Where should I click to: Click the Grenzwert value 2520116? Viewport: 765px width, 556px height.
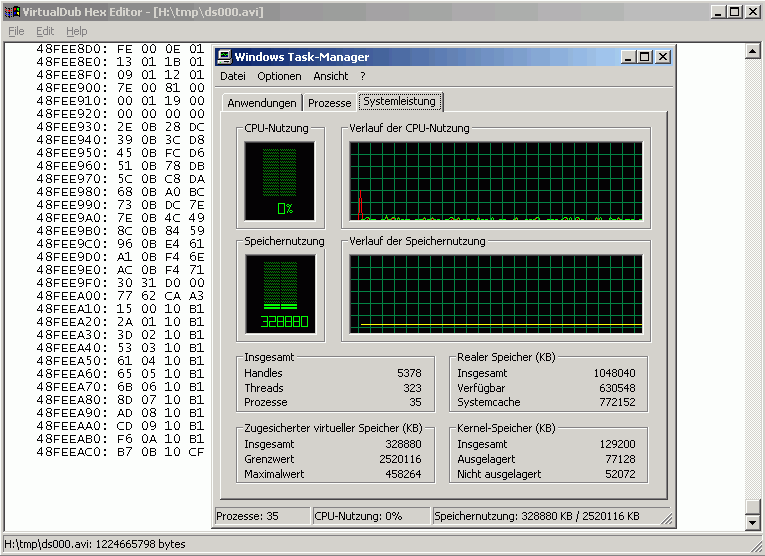click(401, 459)
